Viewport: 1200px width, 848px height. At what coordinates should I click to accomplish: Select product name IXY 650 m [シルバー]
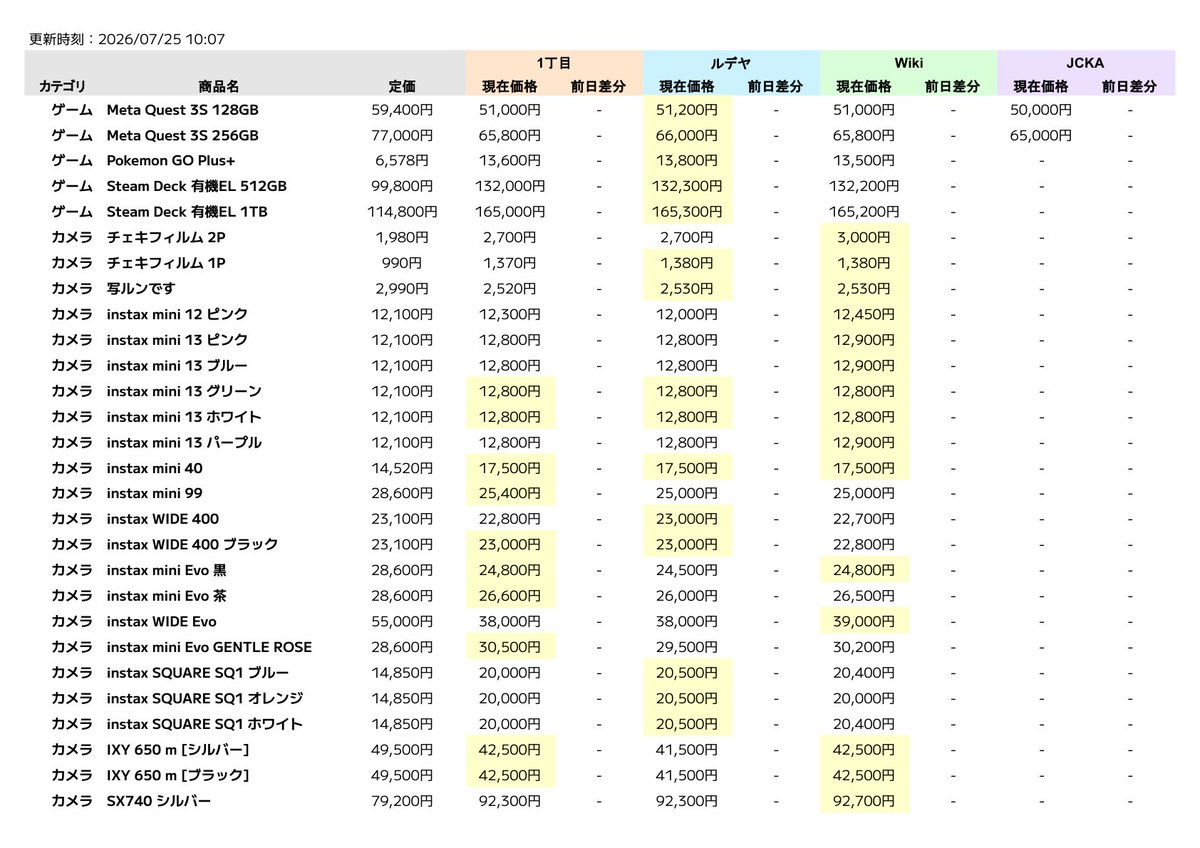point(178,749)
